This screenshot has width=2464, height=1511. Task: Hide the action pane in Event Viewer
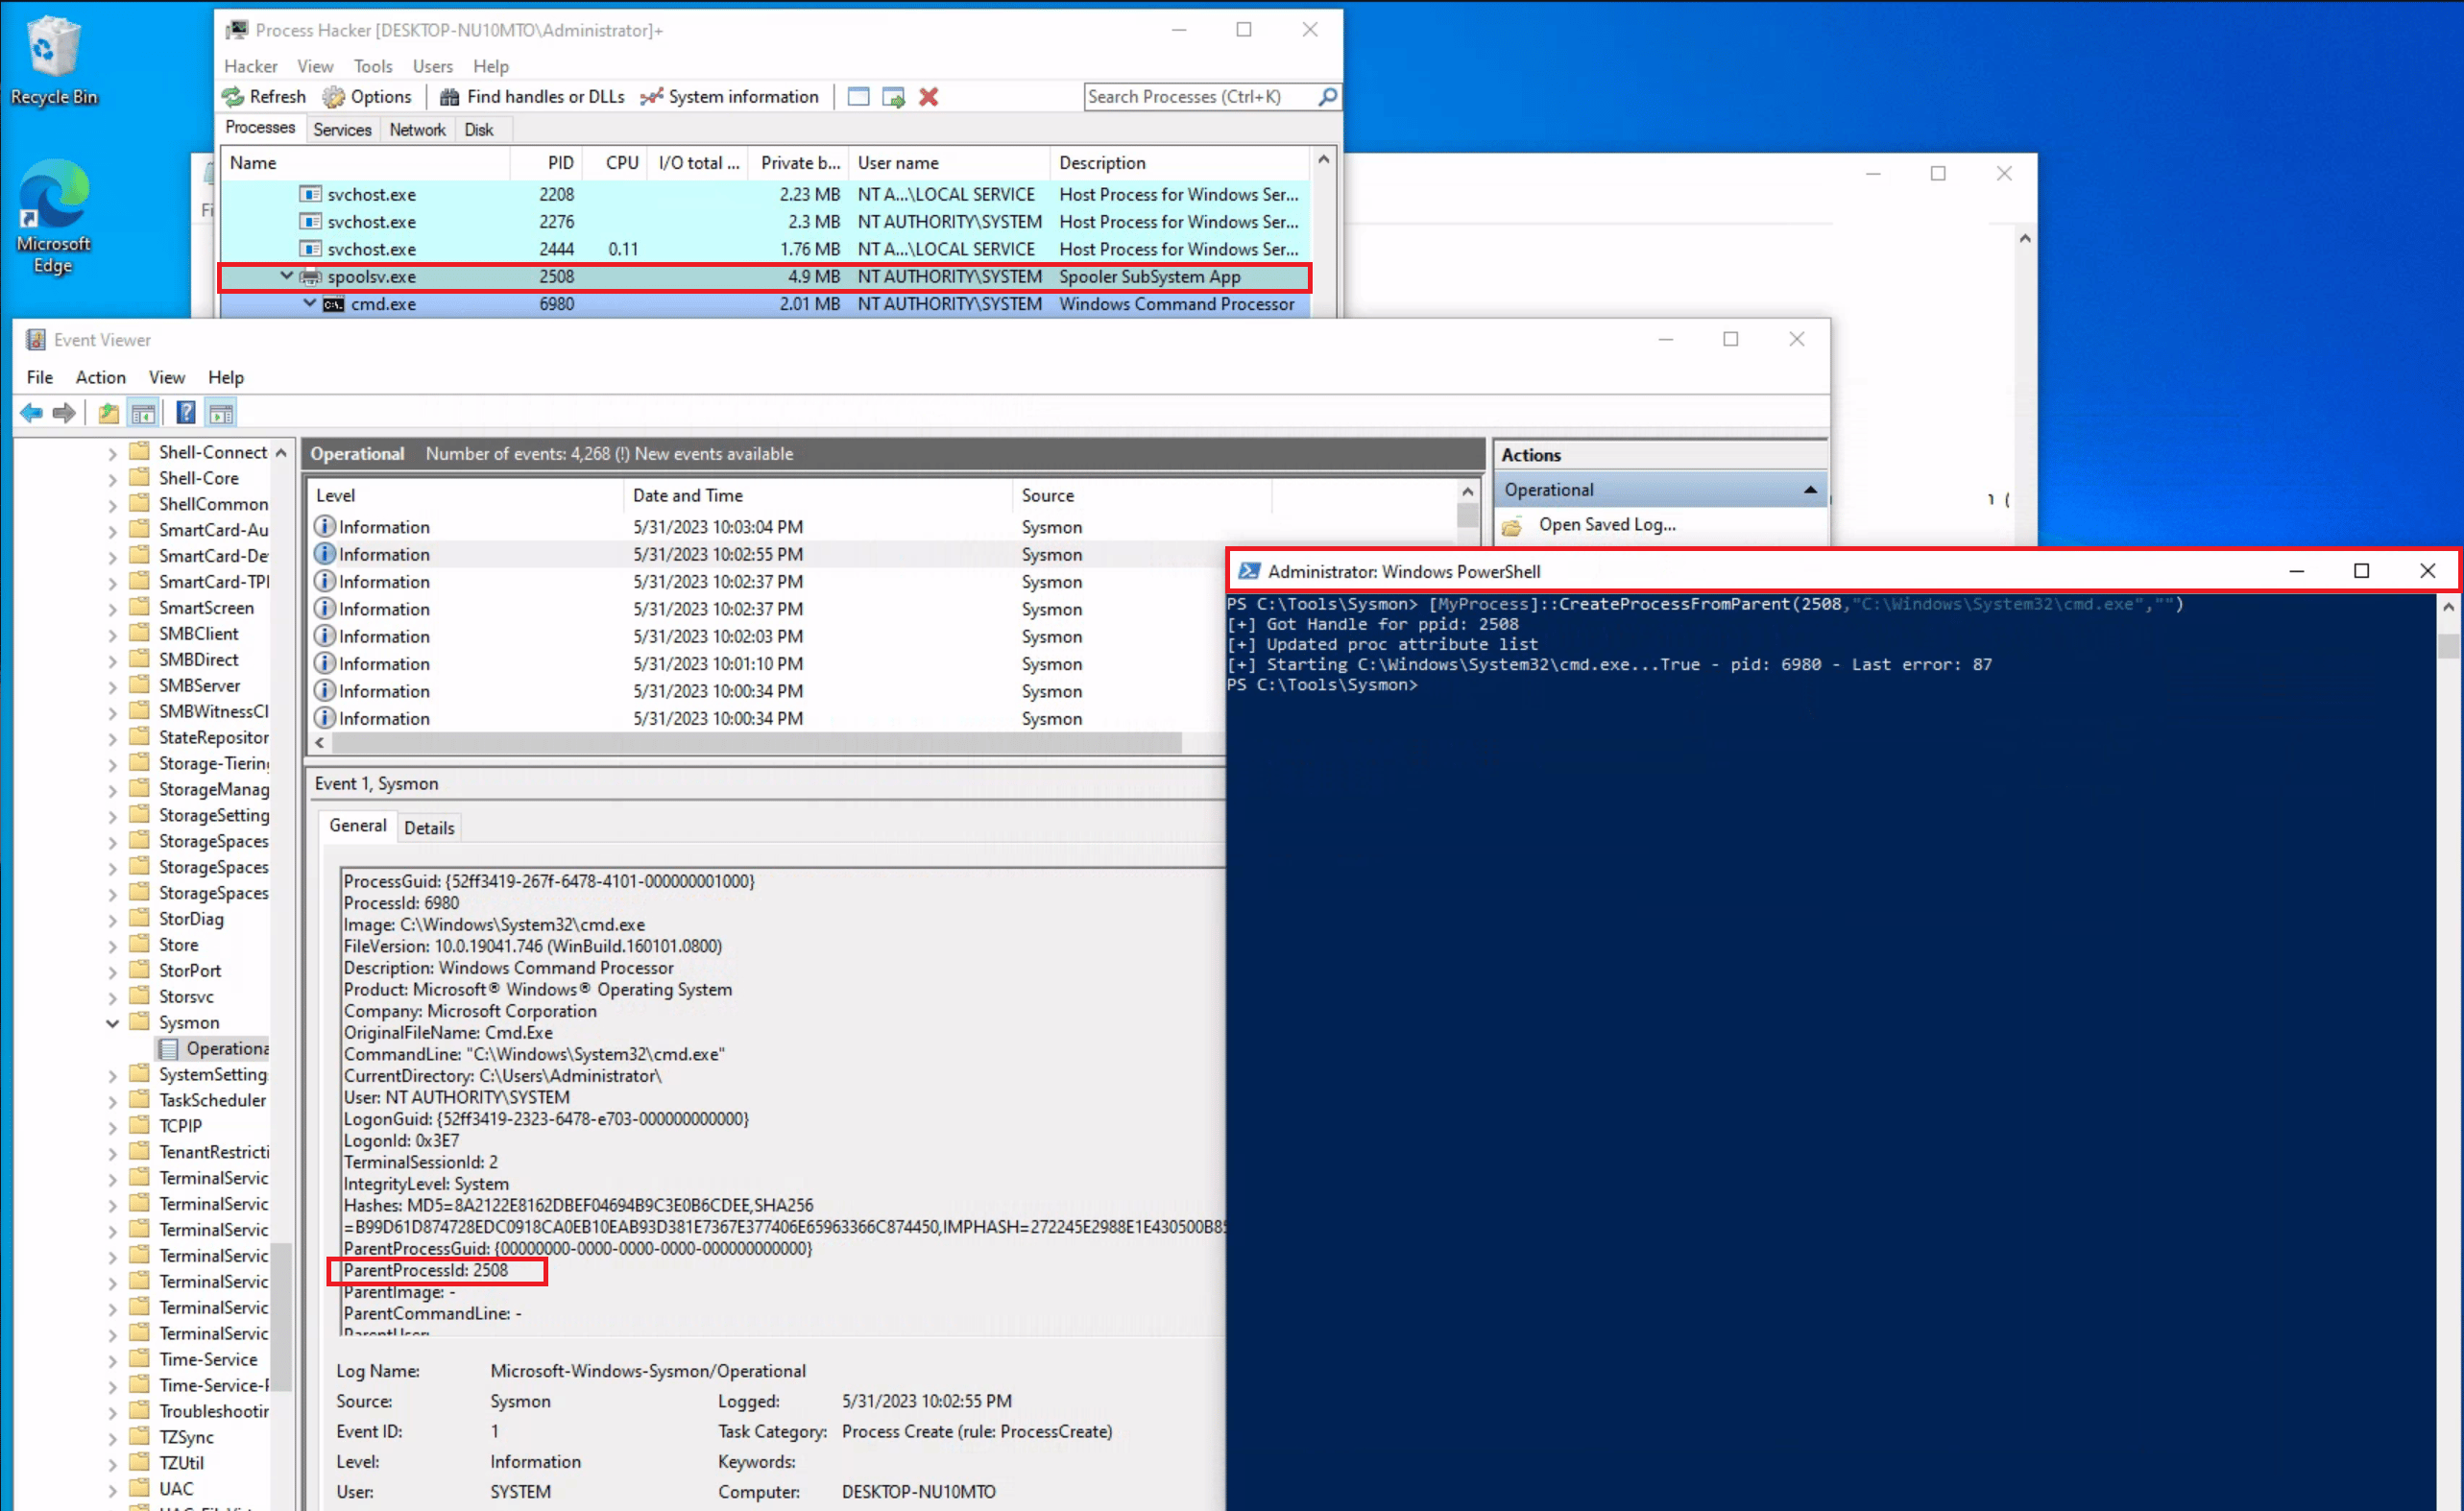click(x=220, y=412)
